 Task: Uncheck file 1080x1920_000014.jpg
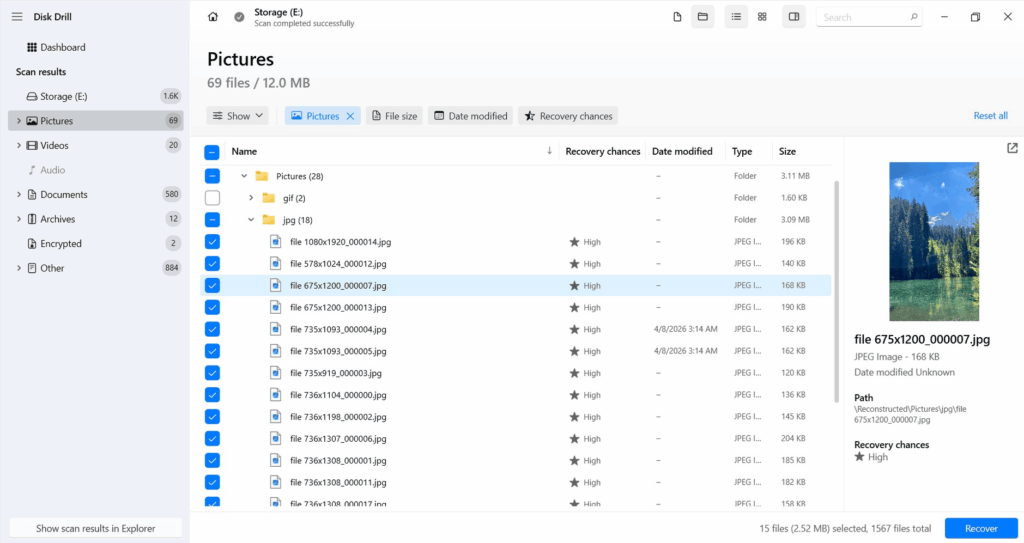tap(212, 242)
